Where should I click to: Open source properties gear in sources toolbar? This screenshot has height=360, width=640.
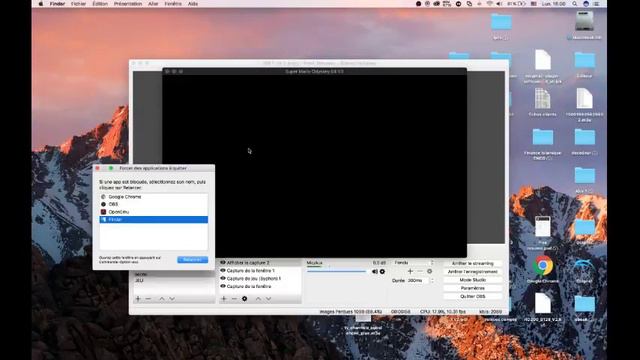point(244,299)
